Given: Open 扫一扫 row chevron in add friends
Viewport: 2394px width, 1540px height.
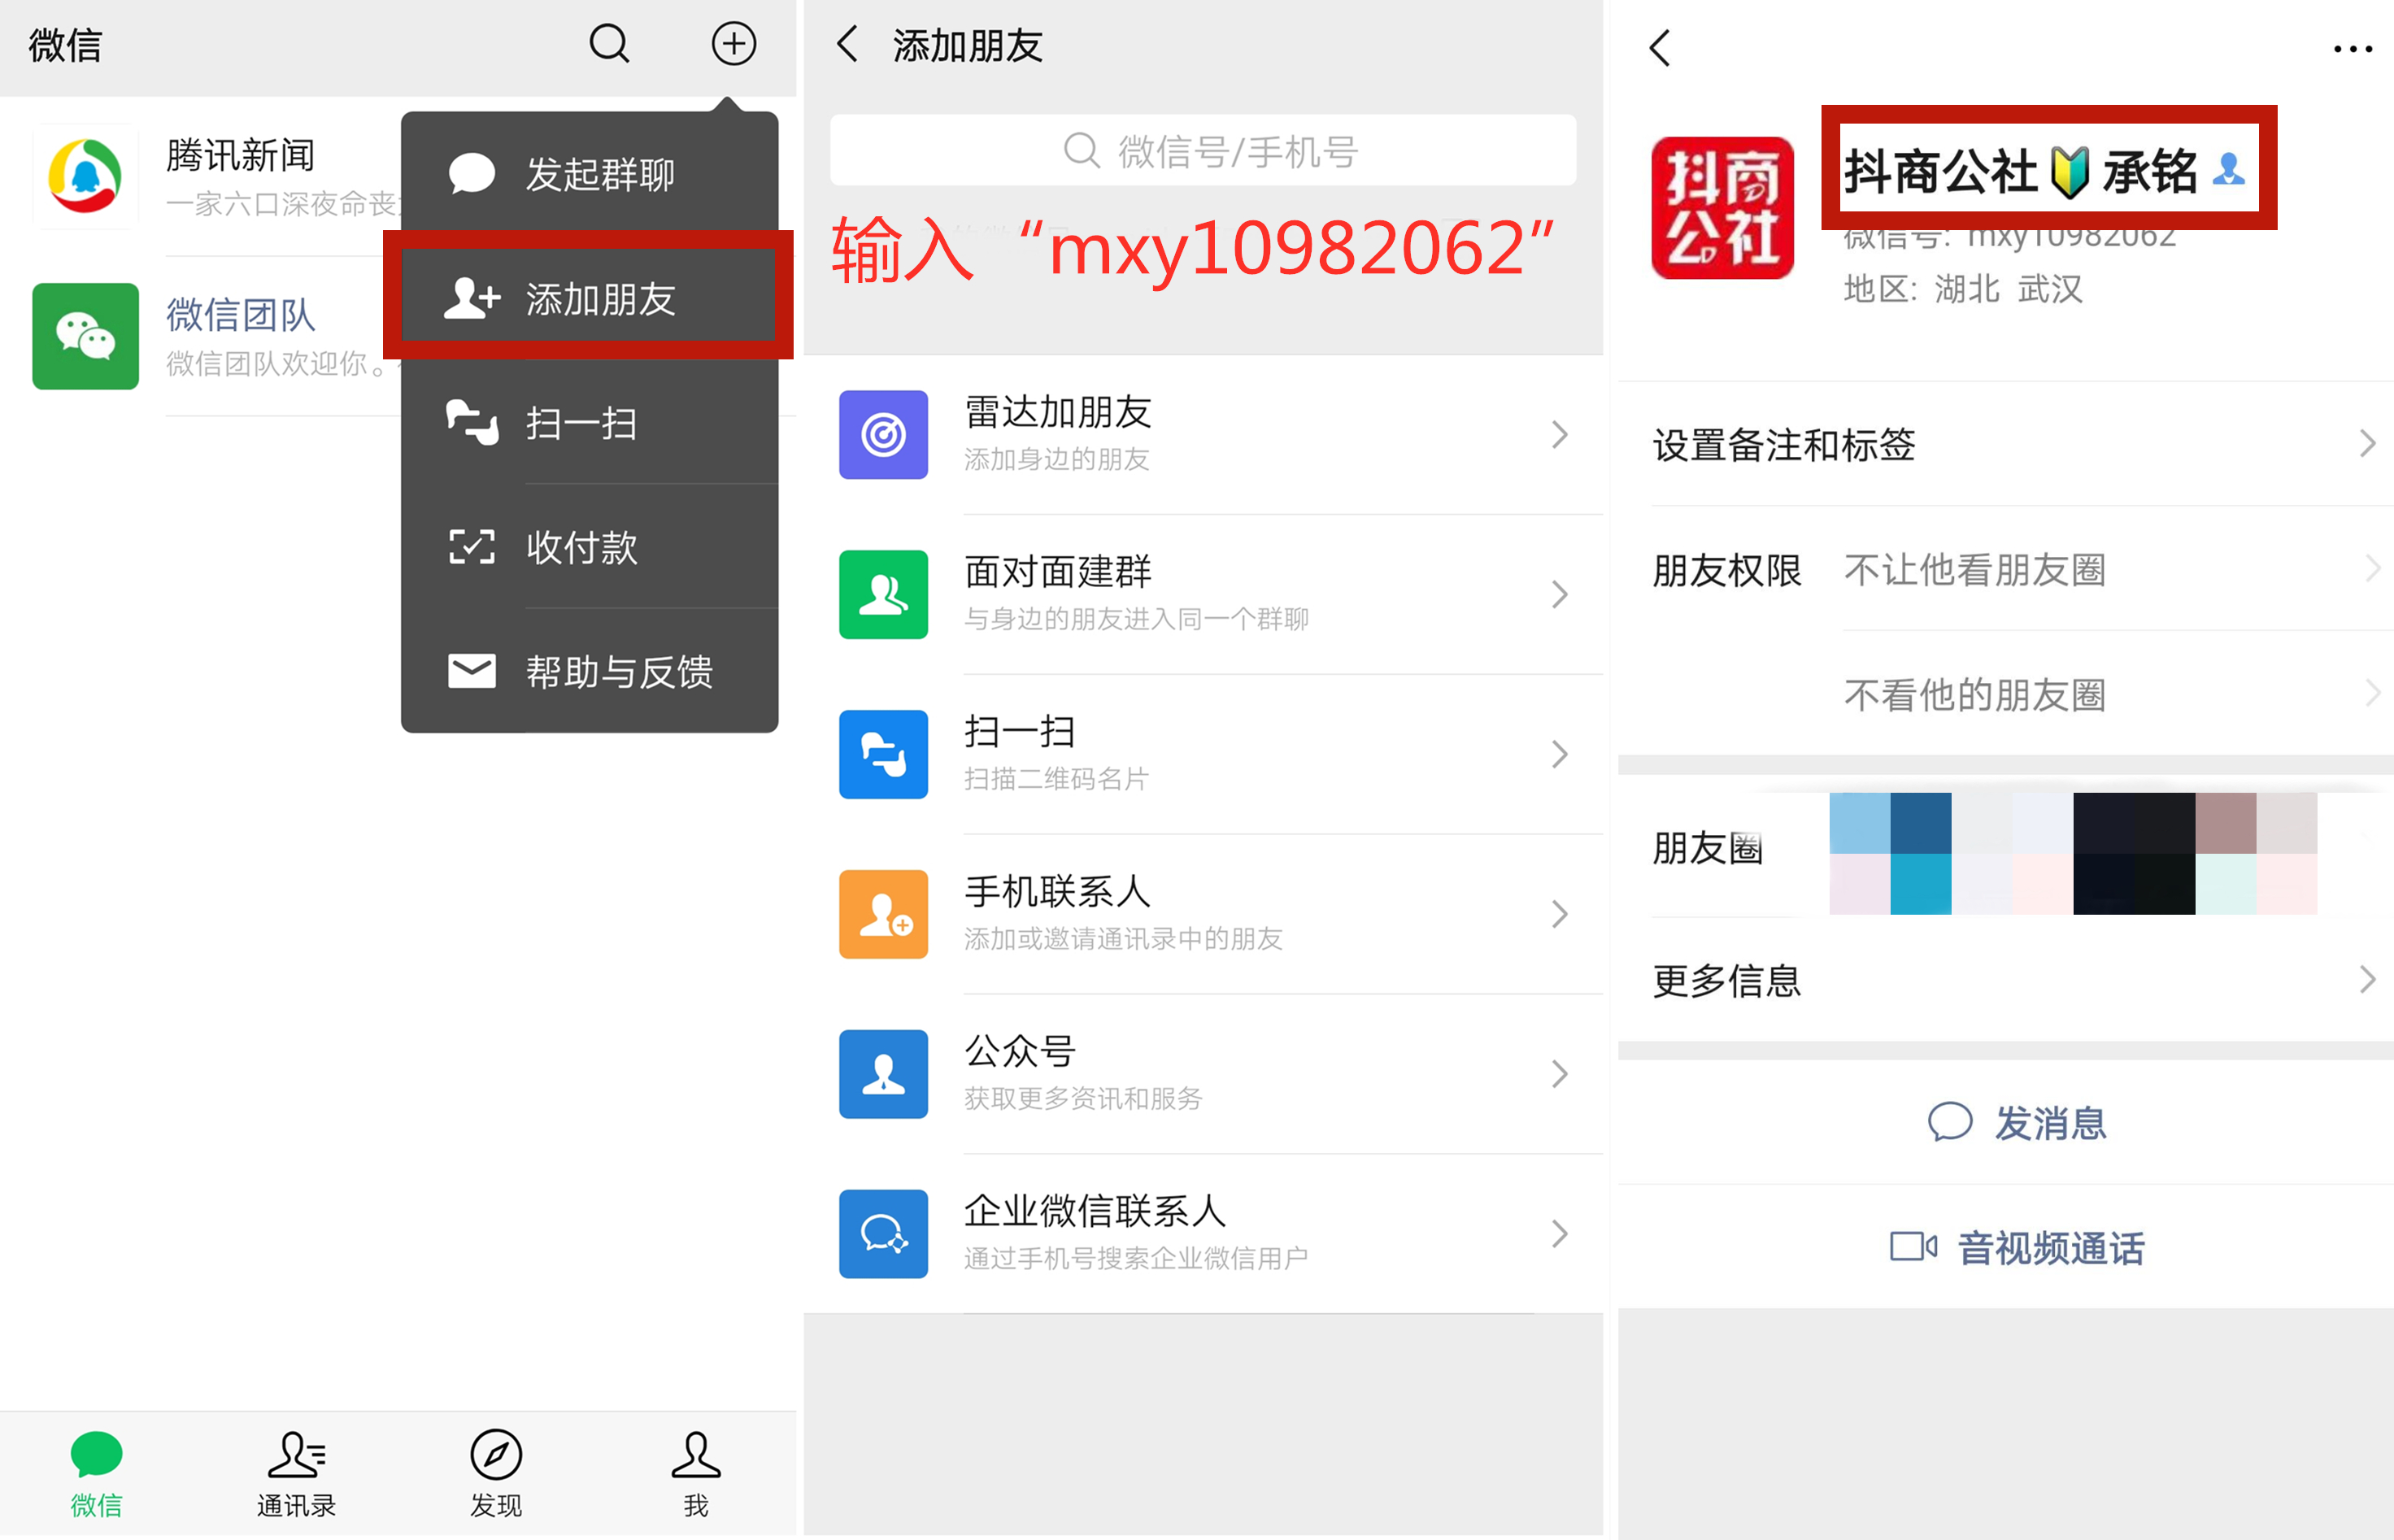Looking at the screenshot, I should pyautogui.click(x=1559, y=754).
